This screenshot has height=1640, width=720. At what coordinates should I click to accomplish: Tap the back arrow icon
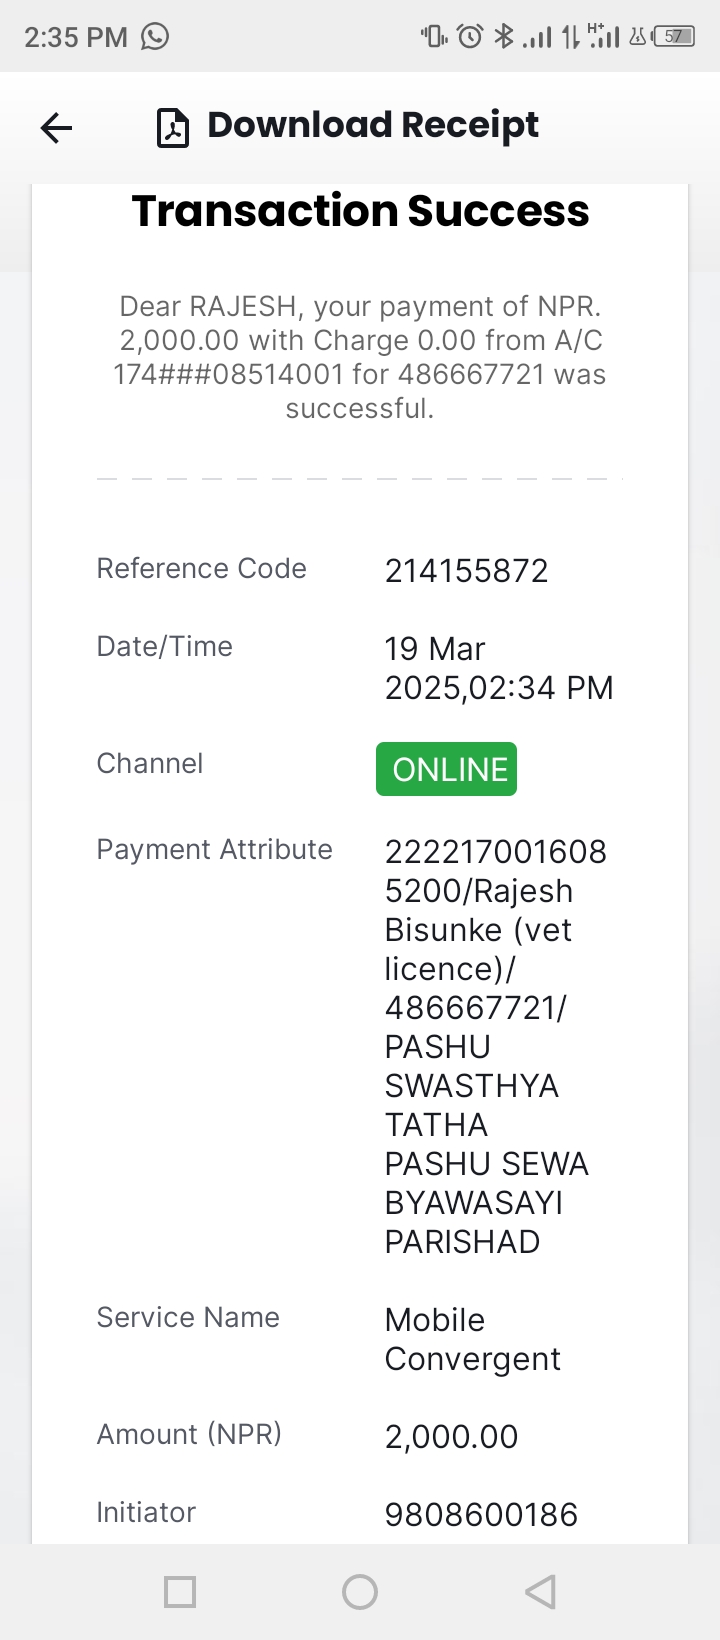[x=56, y=127]
